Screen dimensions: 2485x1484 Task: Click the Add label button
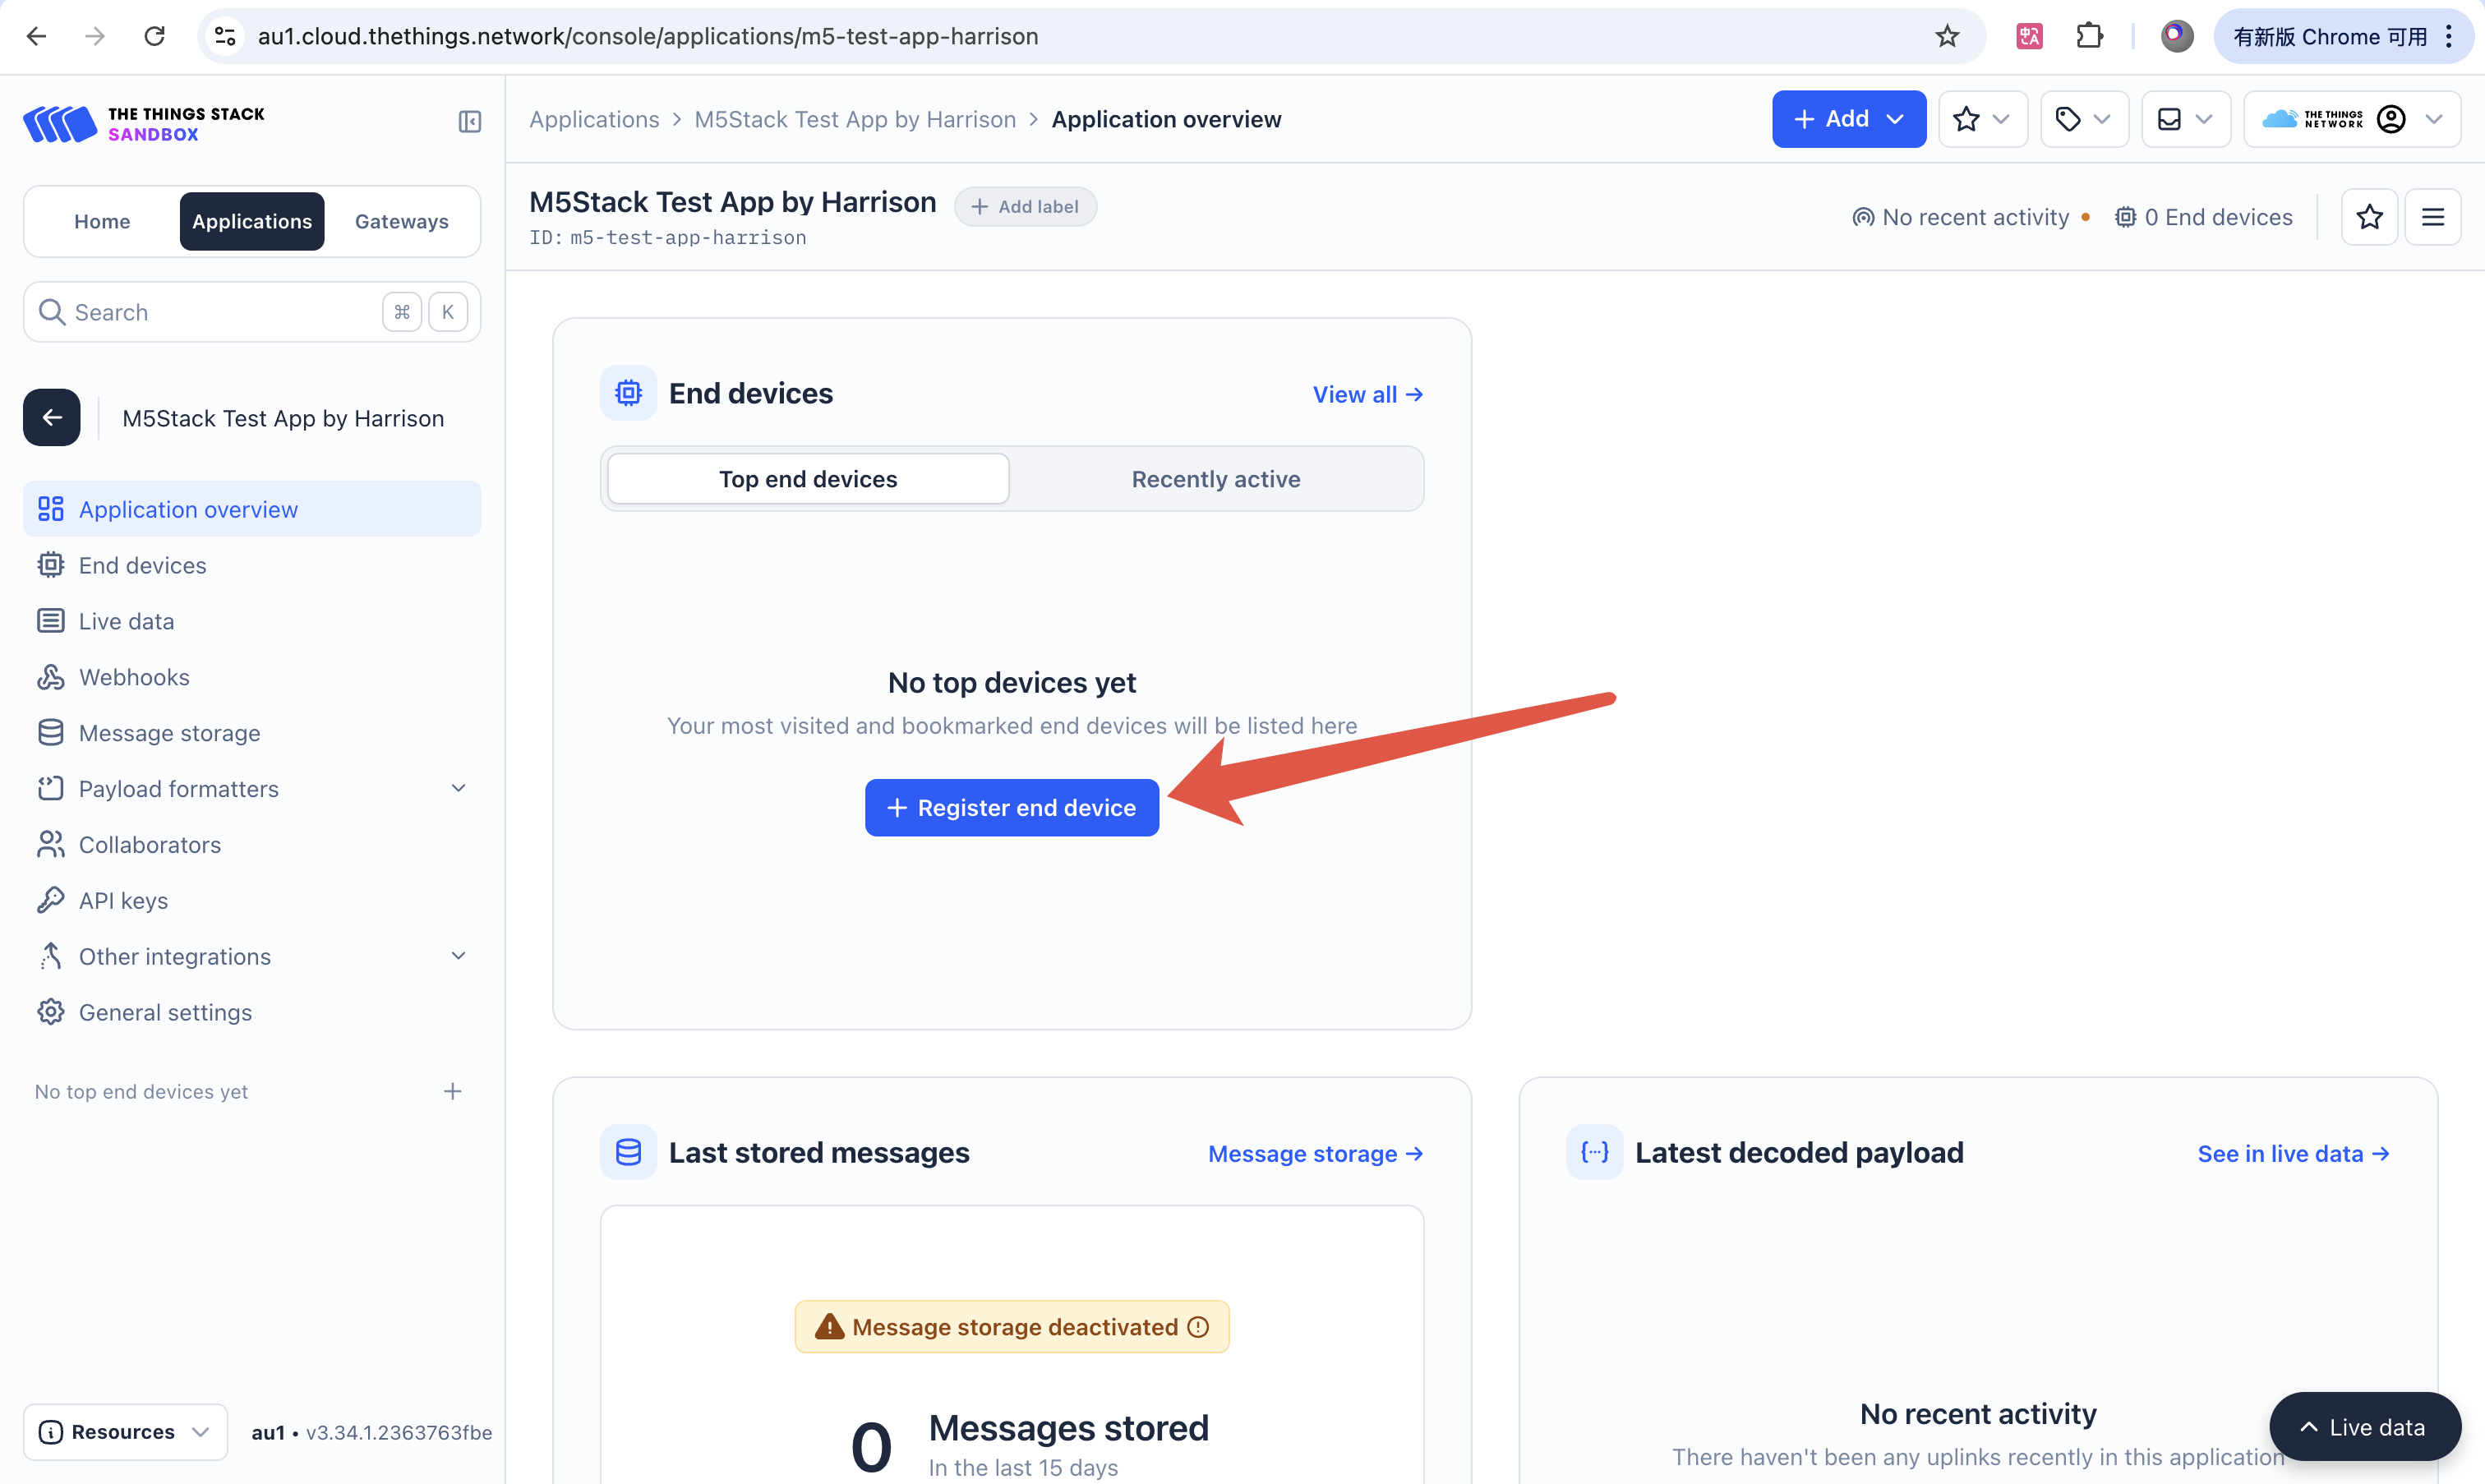pyautogui.click(x=1025, y=207)
